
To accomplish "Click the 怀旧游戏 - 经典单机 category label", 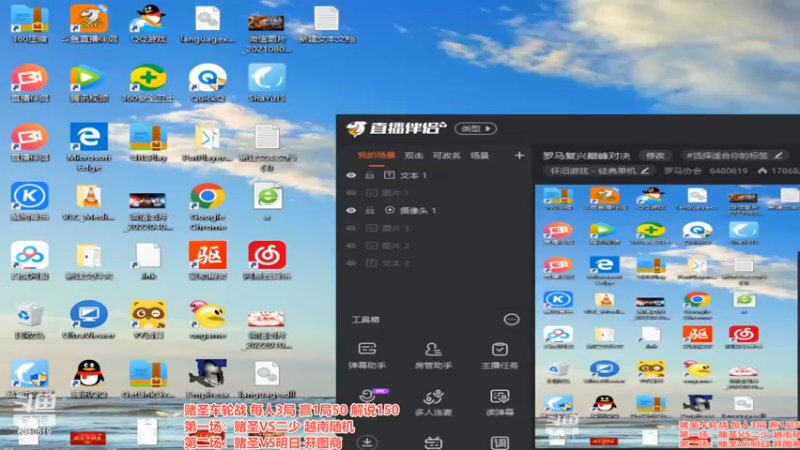I will click(593, 170).
